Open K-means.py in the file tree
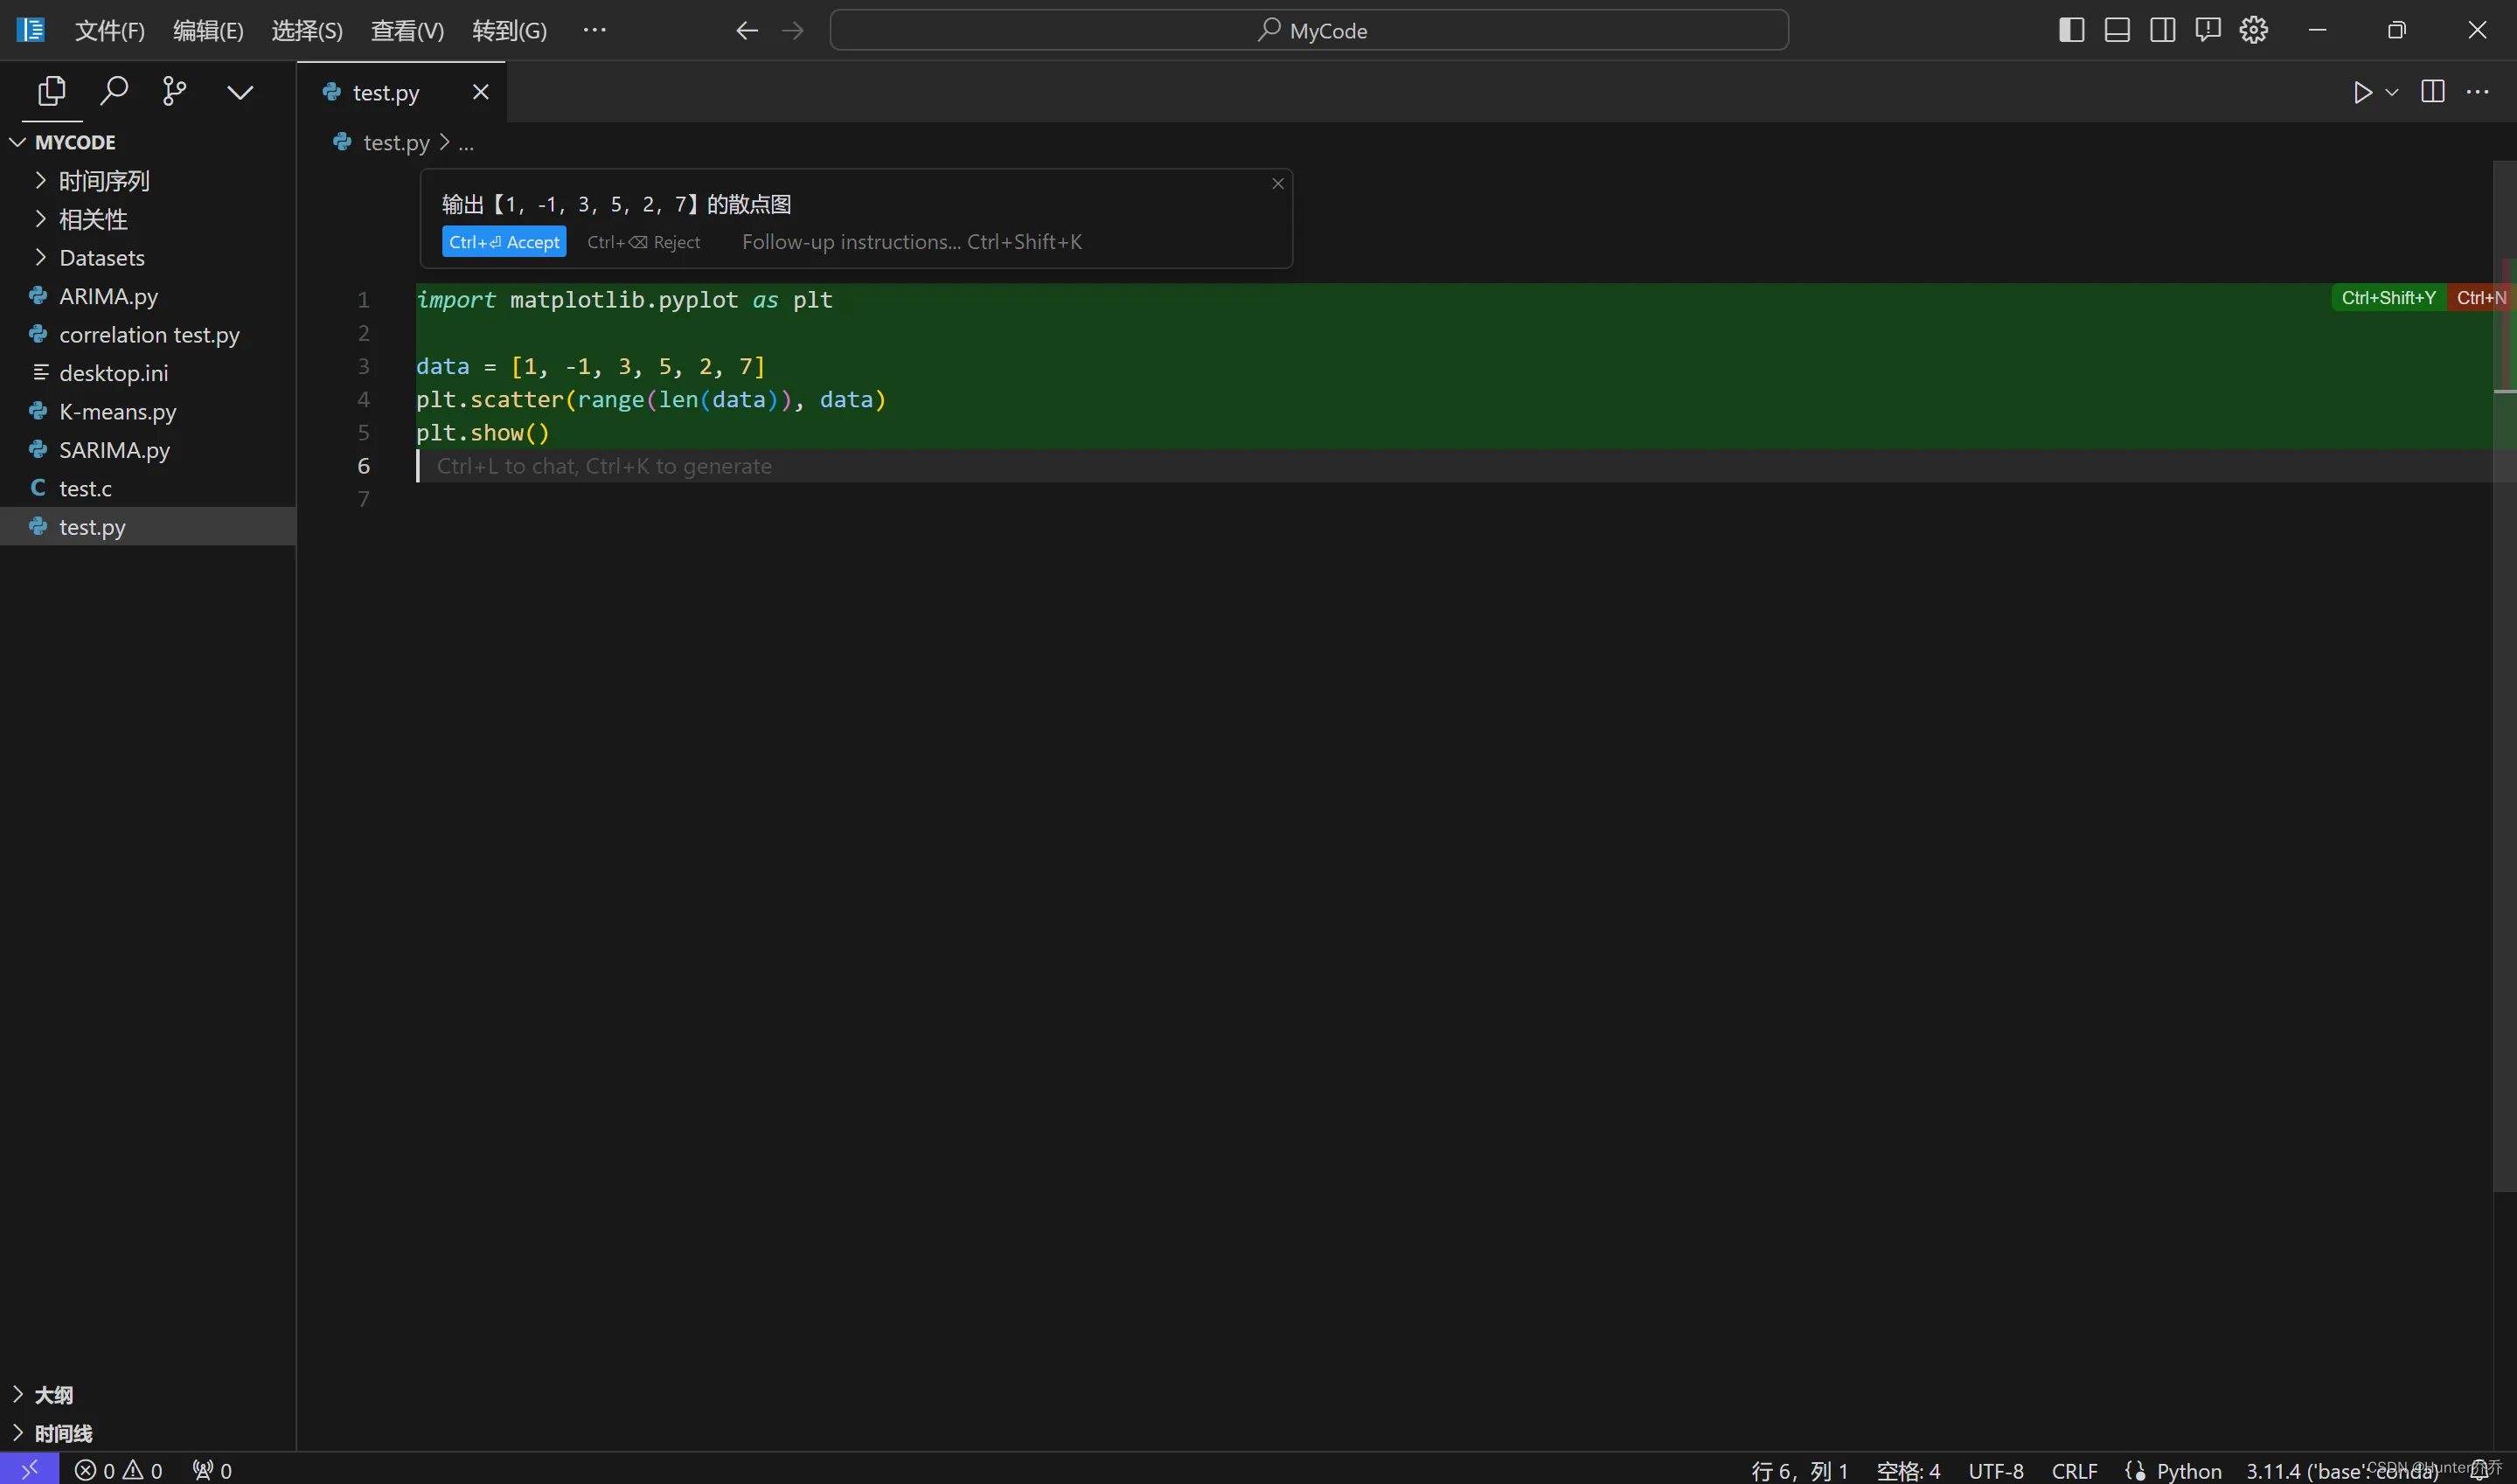 (117, 411)
